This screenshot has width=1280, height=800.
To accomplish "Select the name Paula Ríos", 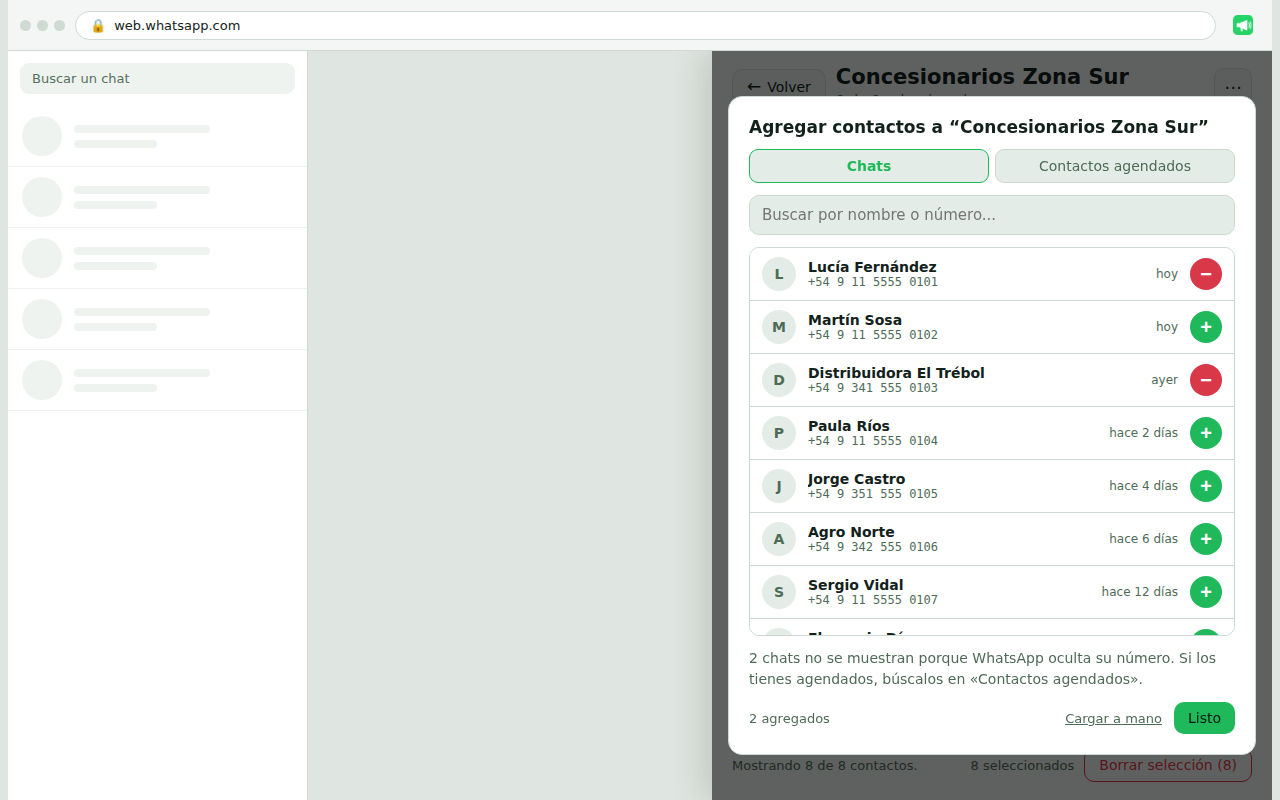I will click(849, 426).
